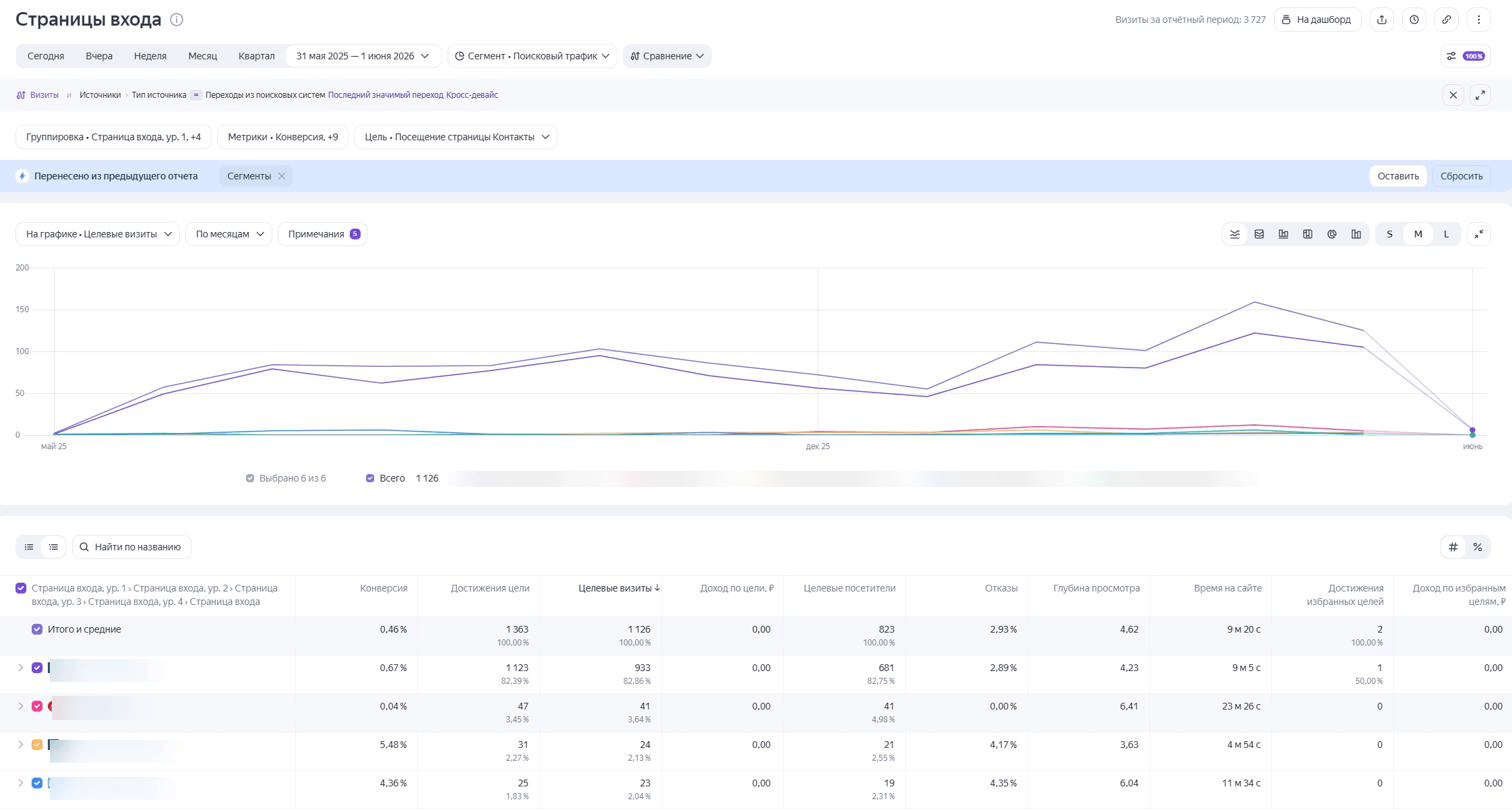The height and width of the screenshot is (812, 1512).
Task: Uncheck the 'Итого и средние' row checkbox
Action: 37,630
